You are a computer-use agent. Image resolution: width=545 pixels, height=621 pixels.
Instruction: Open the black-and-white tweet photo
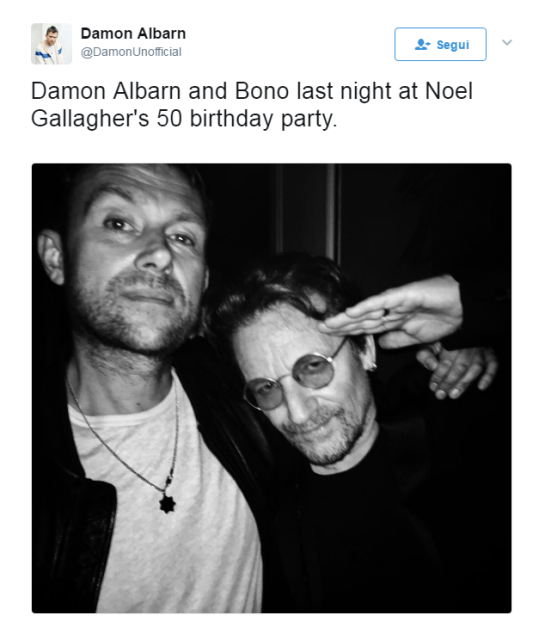click(x=272, y=388)
